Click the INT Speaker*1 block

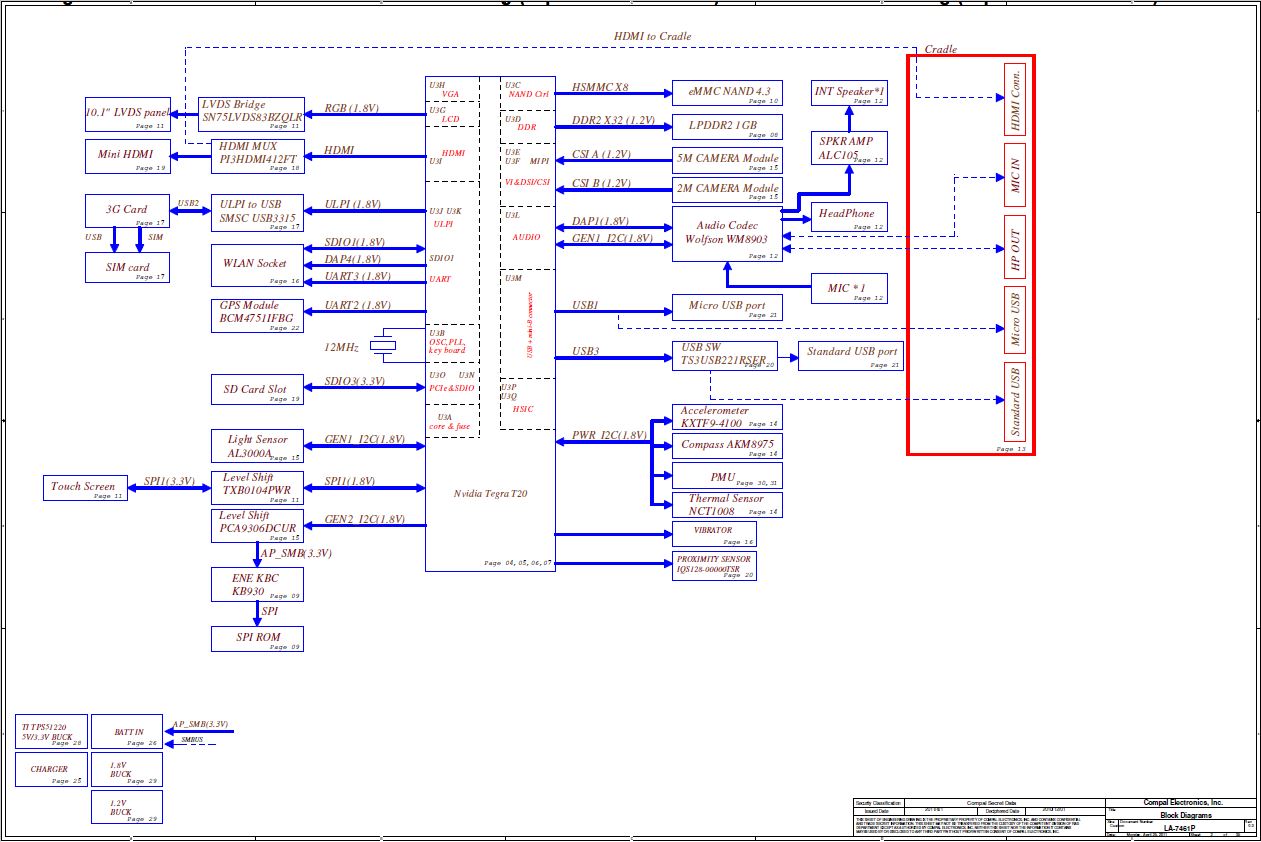click(849, 93)
